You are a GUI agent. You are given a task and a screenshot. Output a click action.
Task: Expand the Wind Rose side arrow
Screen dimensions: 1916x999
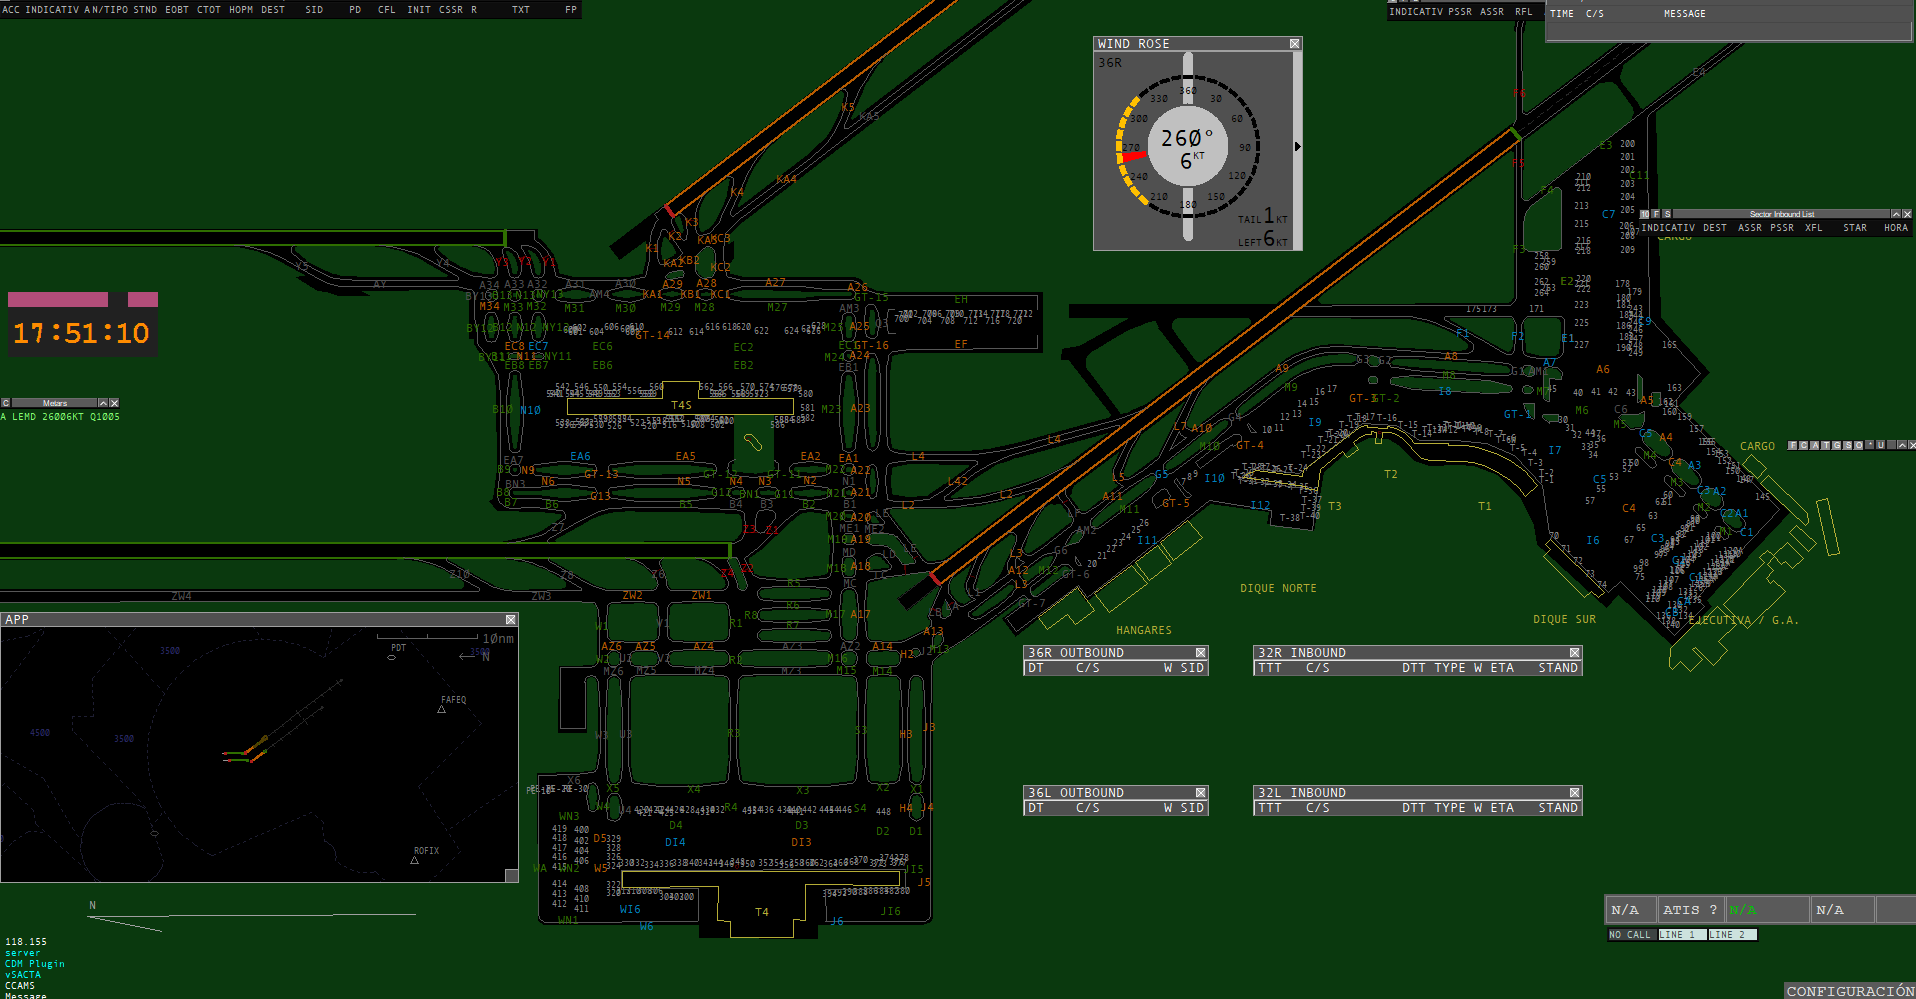point(1298,147)
